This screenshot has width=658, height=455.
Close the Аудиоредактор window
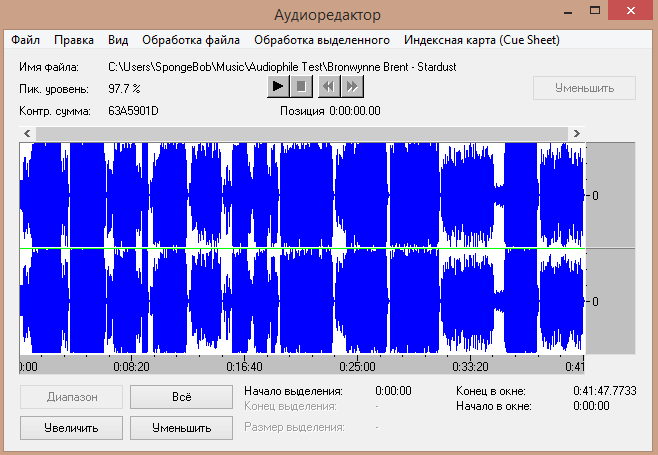coord(631,10)
